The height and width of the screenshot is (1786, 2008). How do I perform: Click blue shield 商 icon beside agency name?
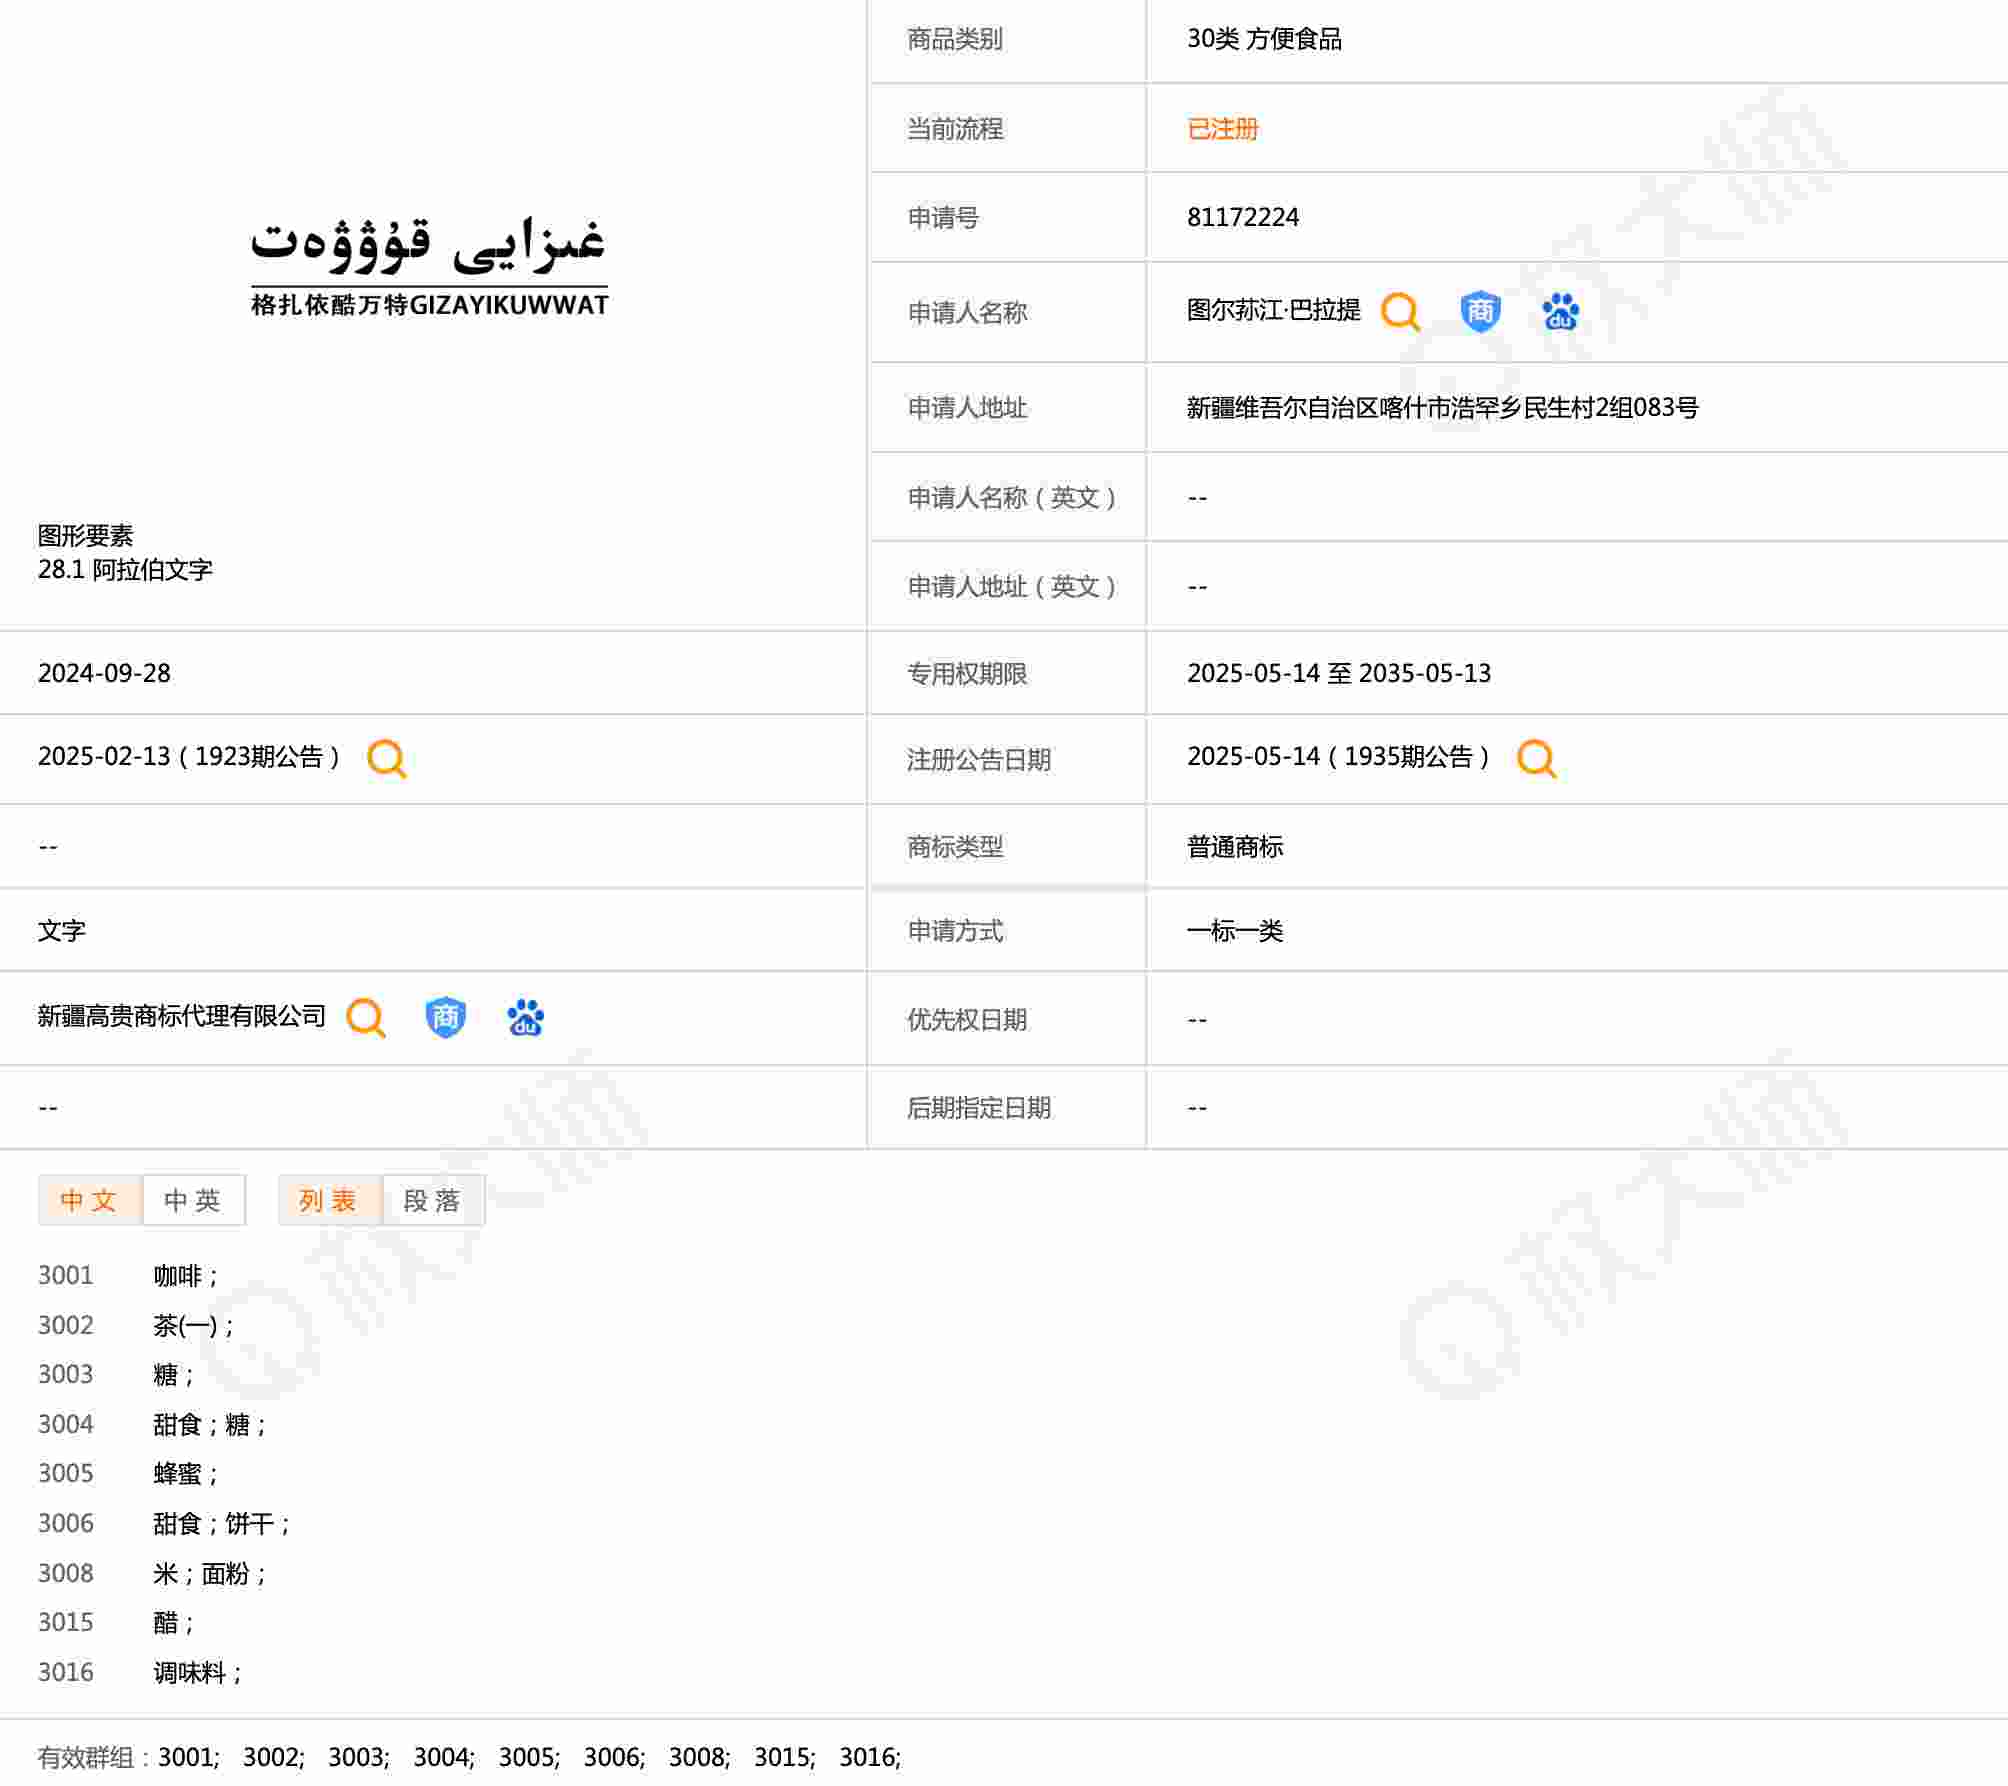click(x=445, y=1018)
